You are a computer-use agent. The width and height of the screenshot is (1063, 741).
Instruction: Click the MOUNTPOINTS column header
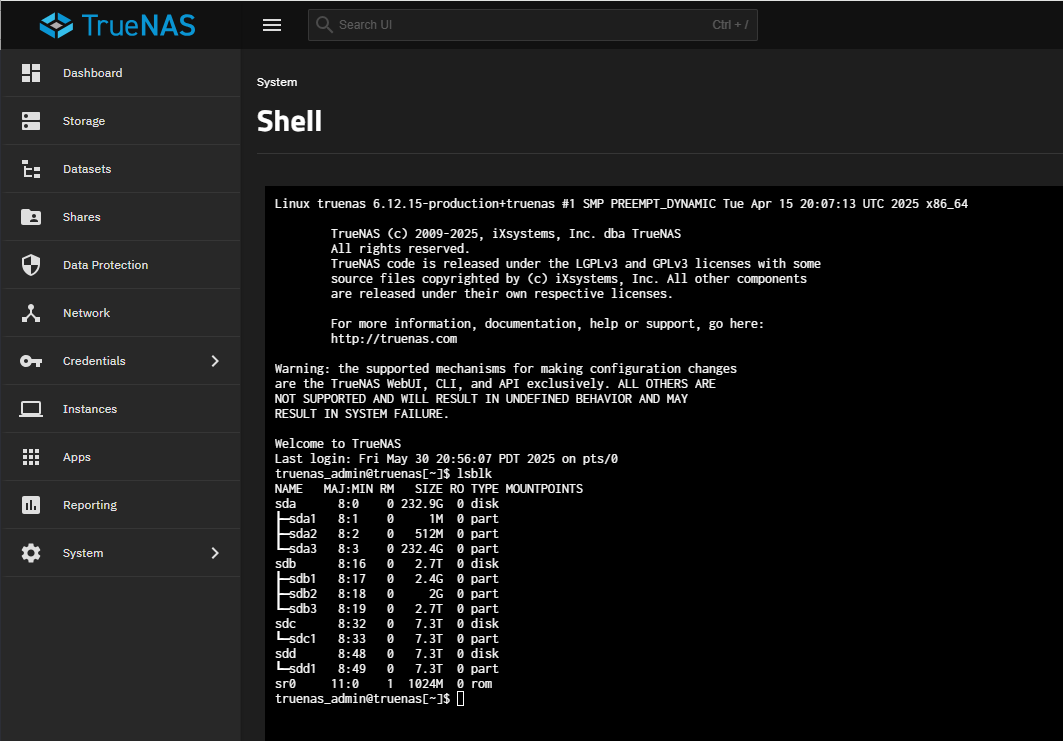(544, 489)
